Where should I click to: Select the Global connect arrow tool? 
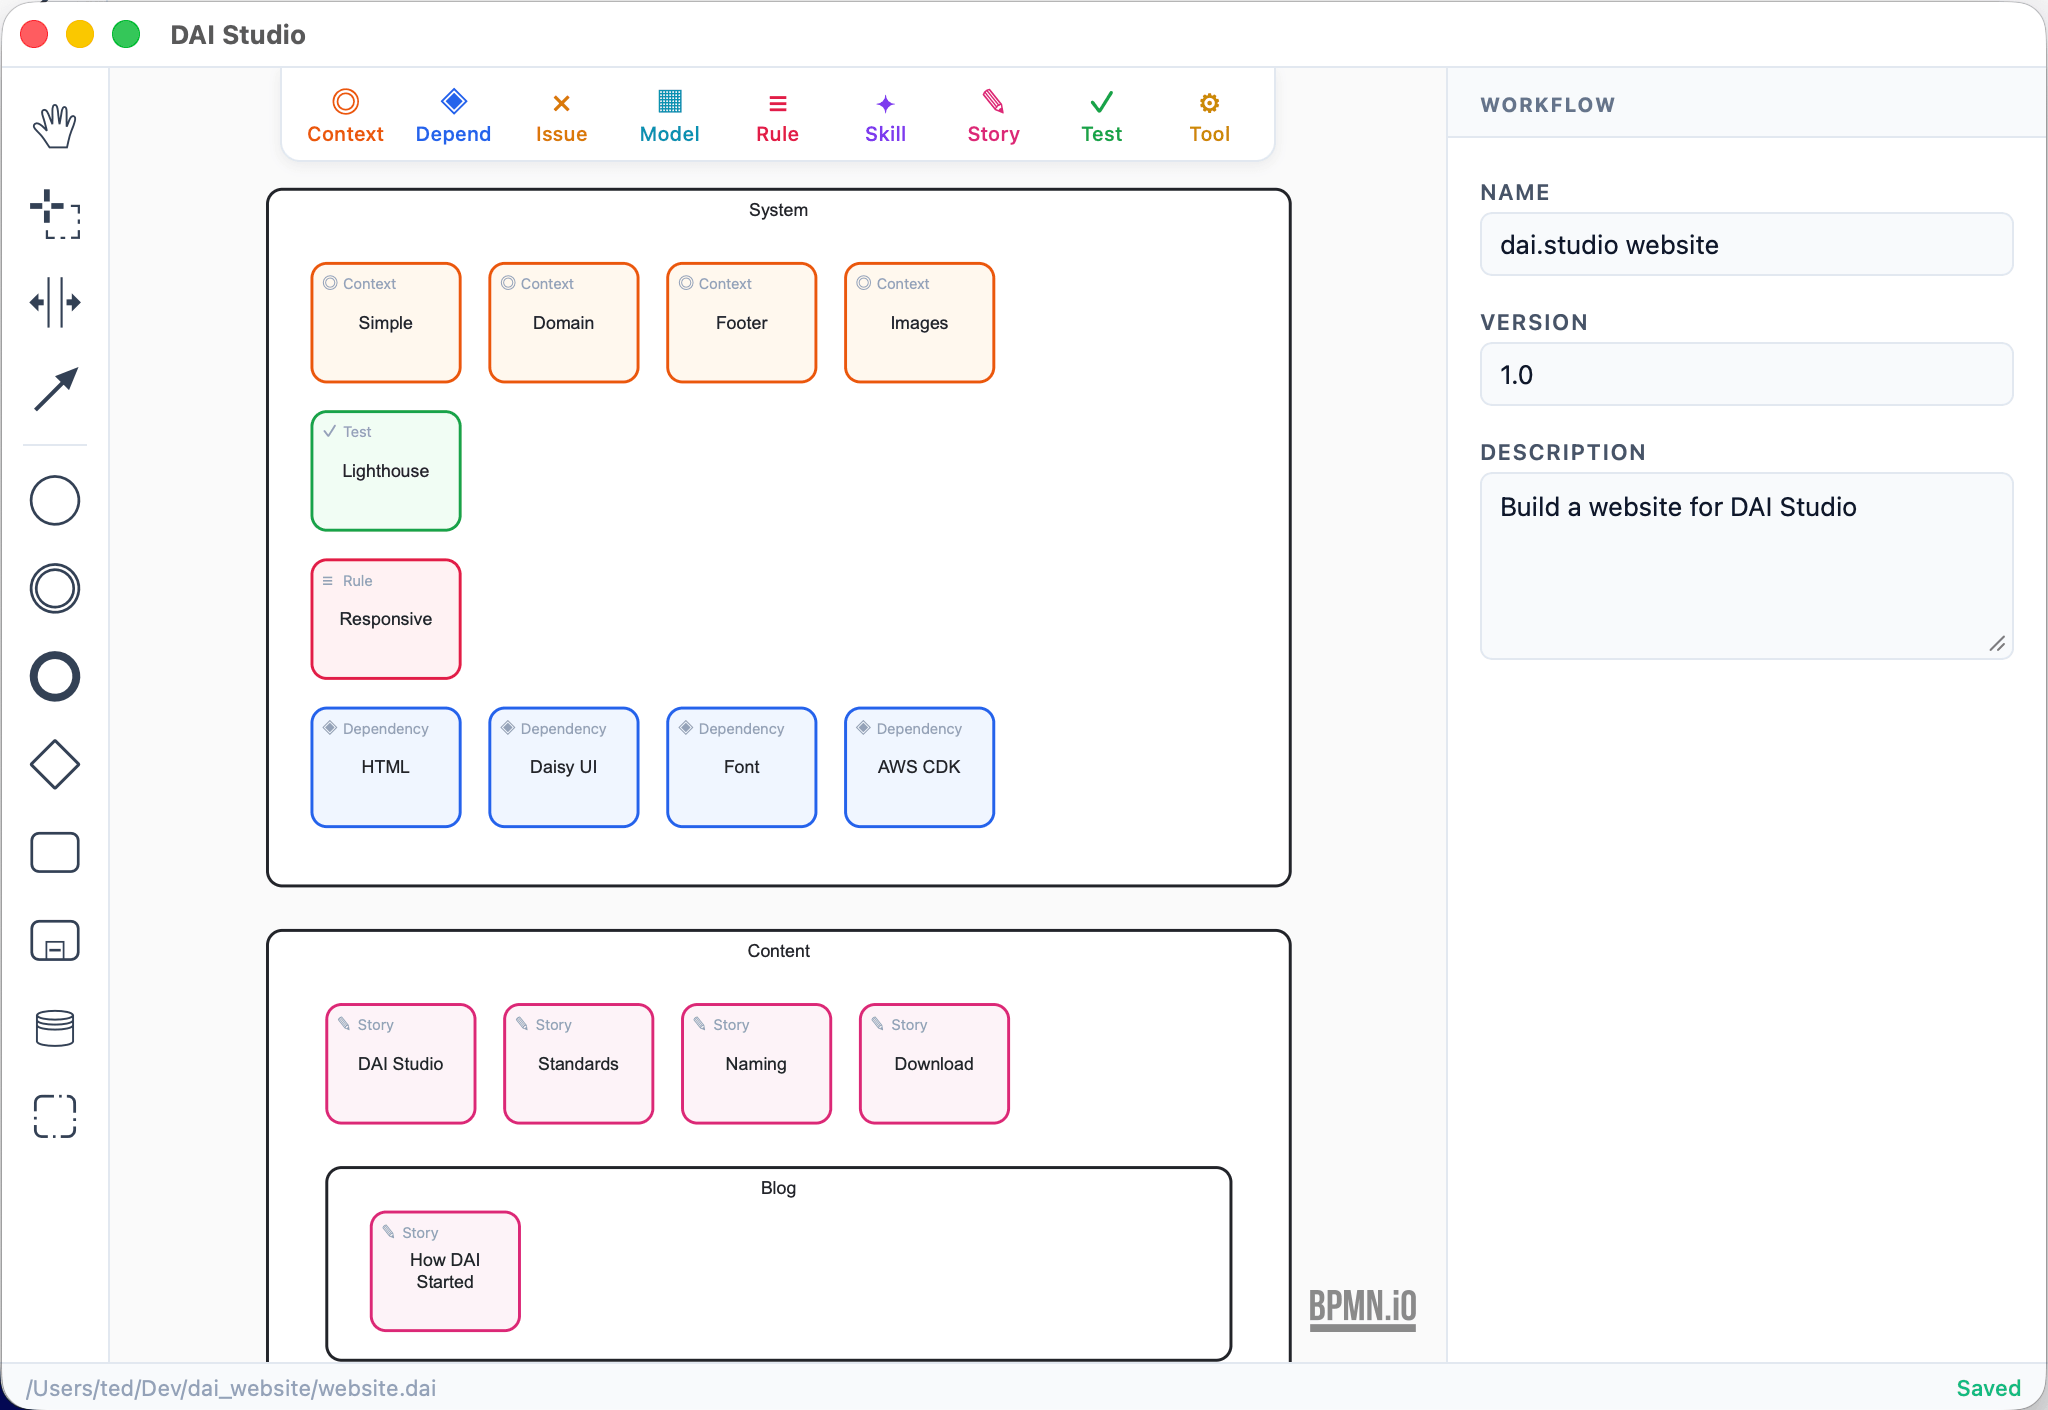coord(55,389)
